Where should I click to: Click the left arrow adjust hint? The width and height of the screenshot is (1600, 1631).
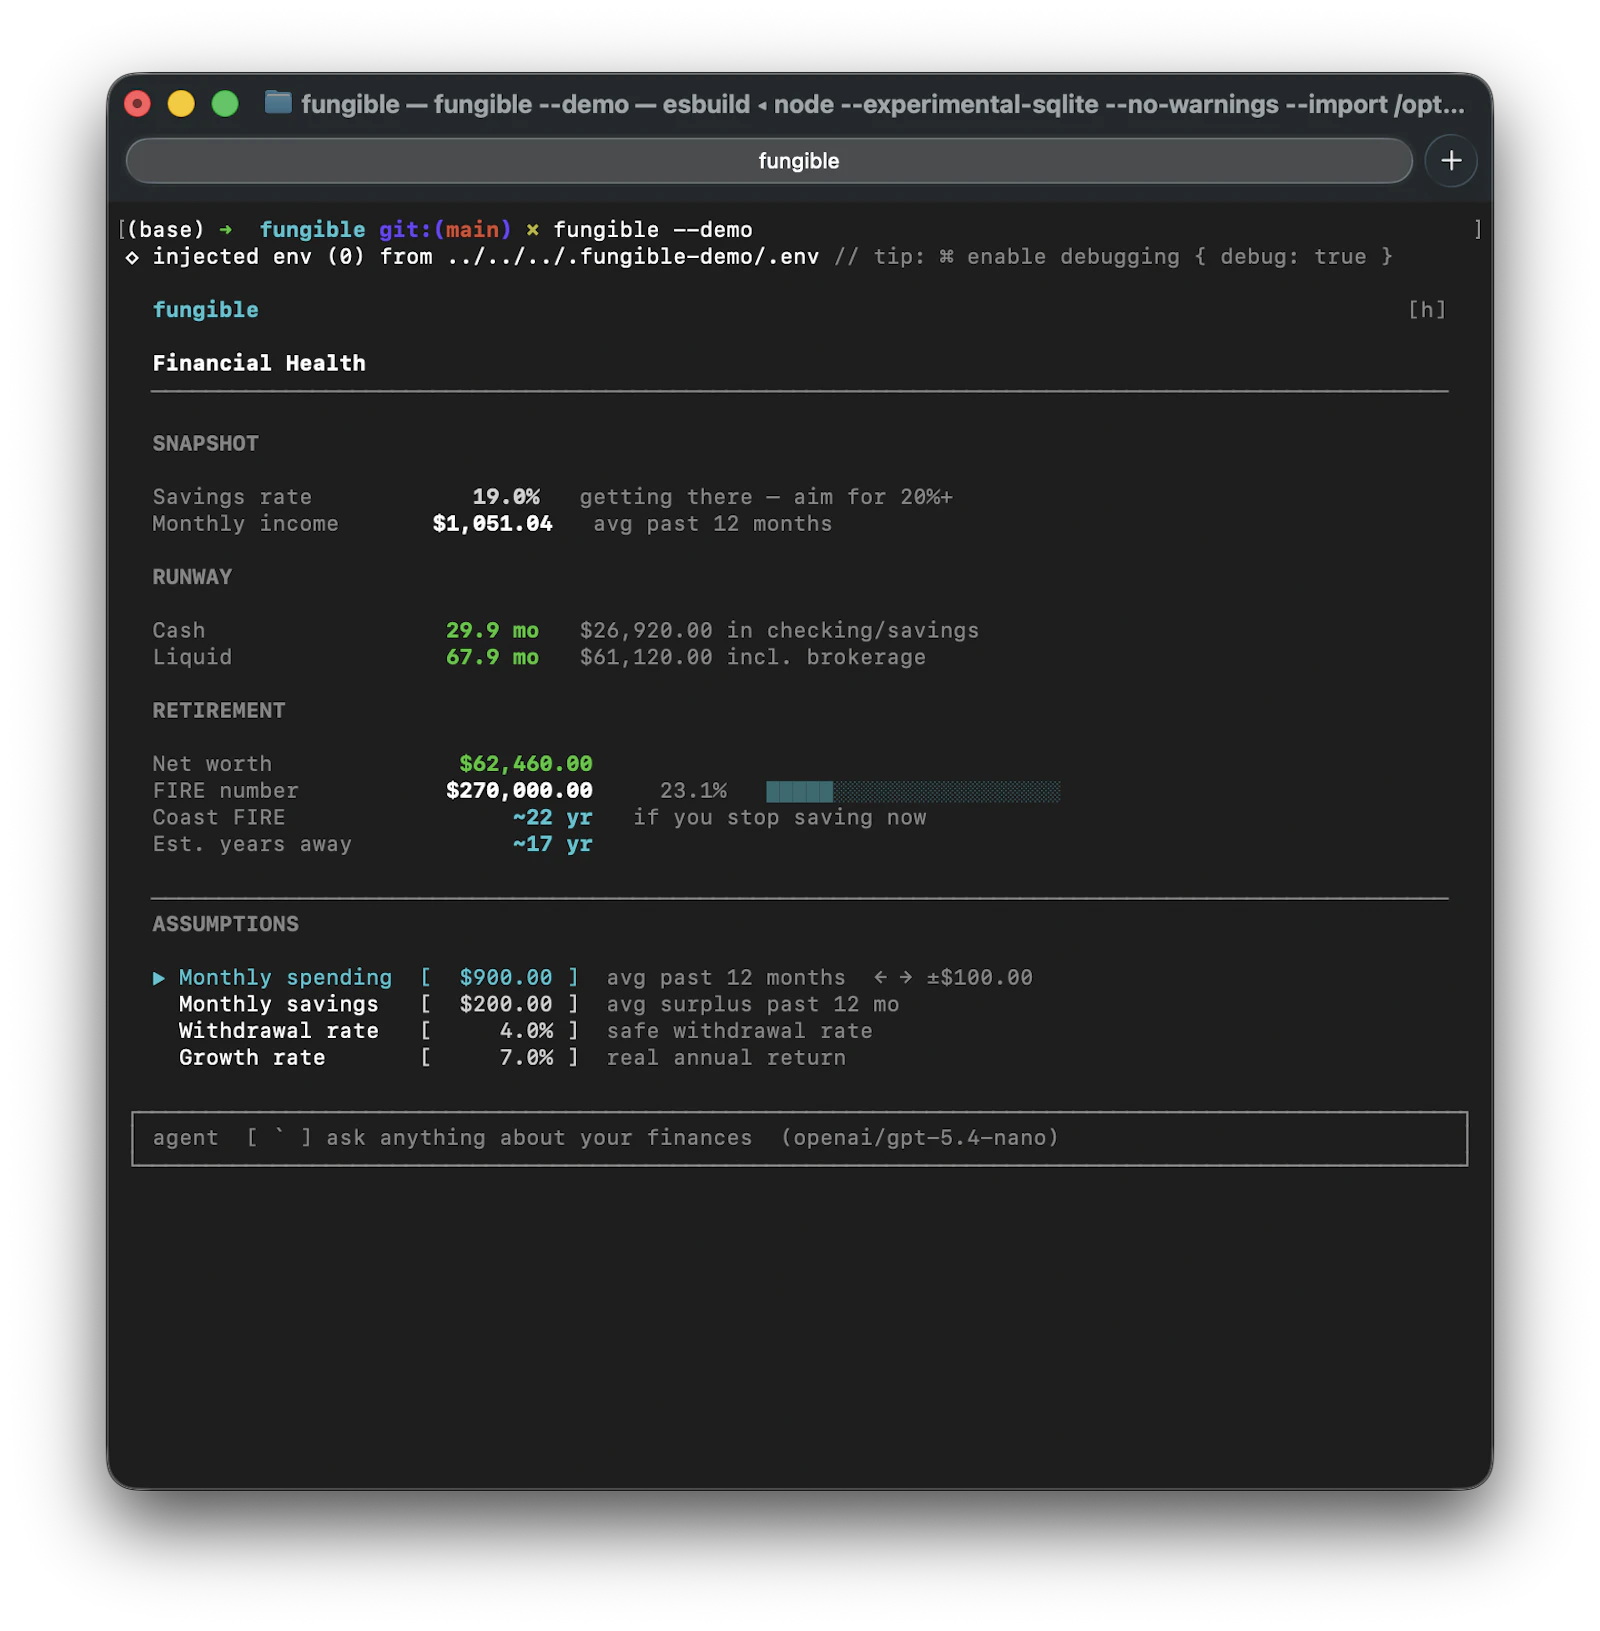pos(880,977)
